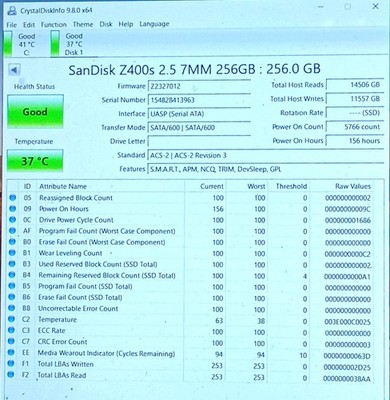Select raw value 003E000C0025

click(x=348, y=322)
